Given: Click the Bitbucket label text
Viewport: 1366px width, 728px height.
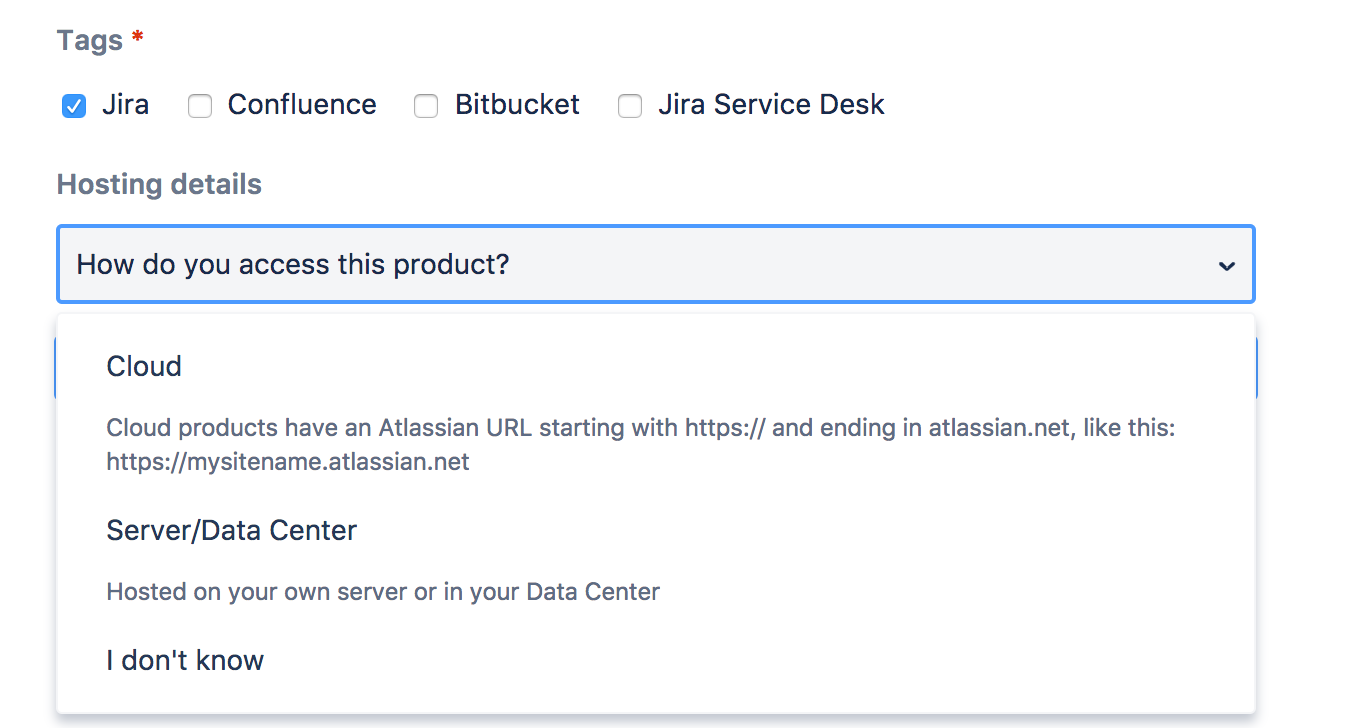Looking at the screenshot, I should [x=517, y=105].
